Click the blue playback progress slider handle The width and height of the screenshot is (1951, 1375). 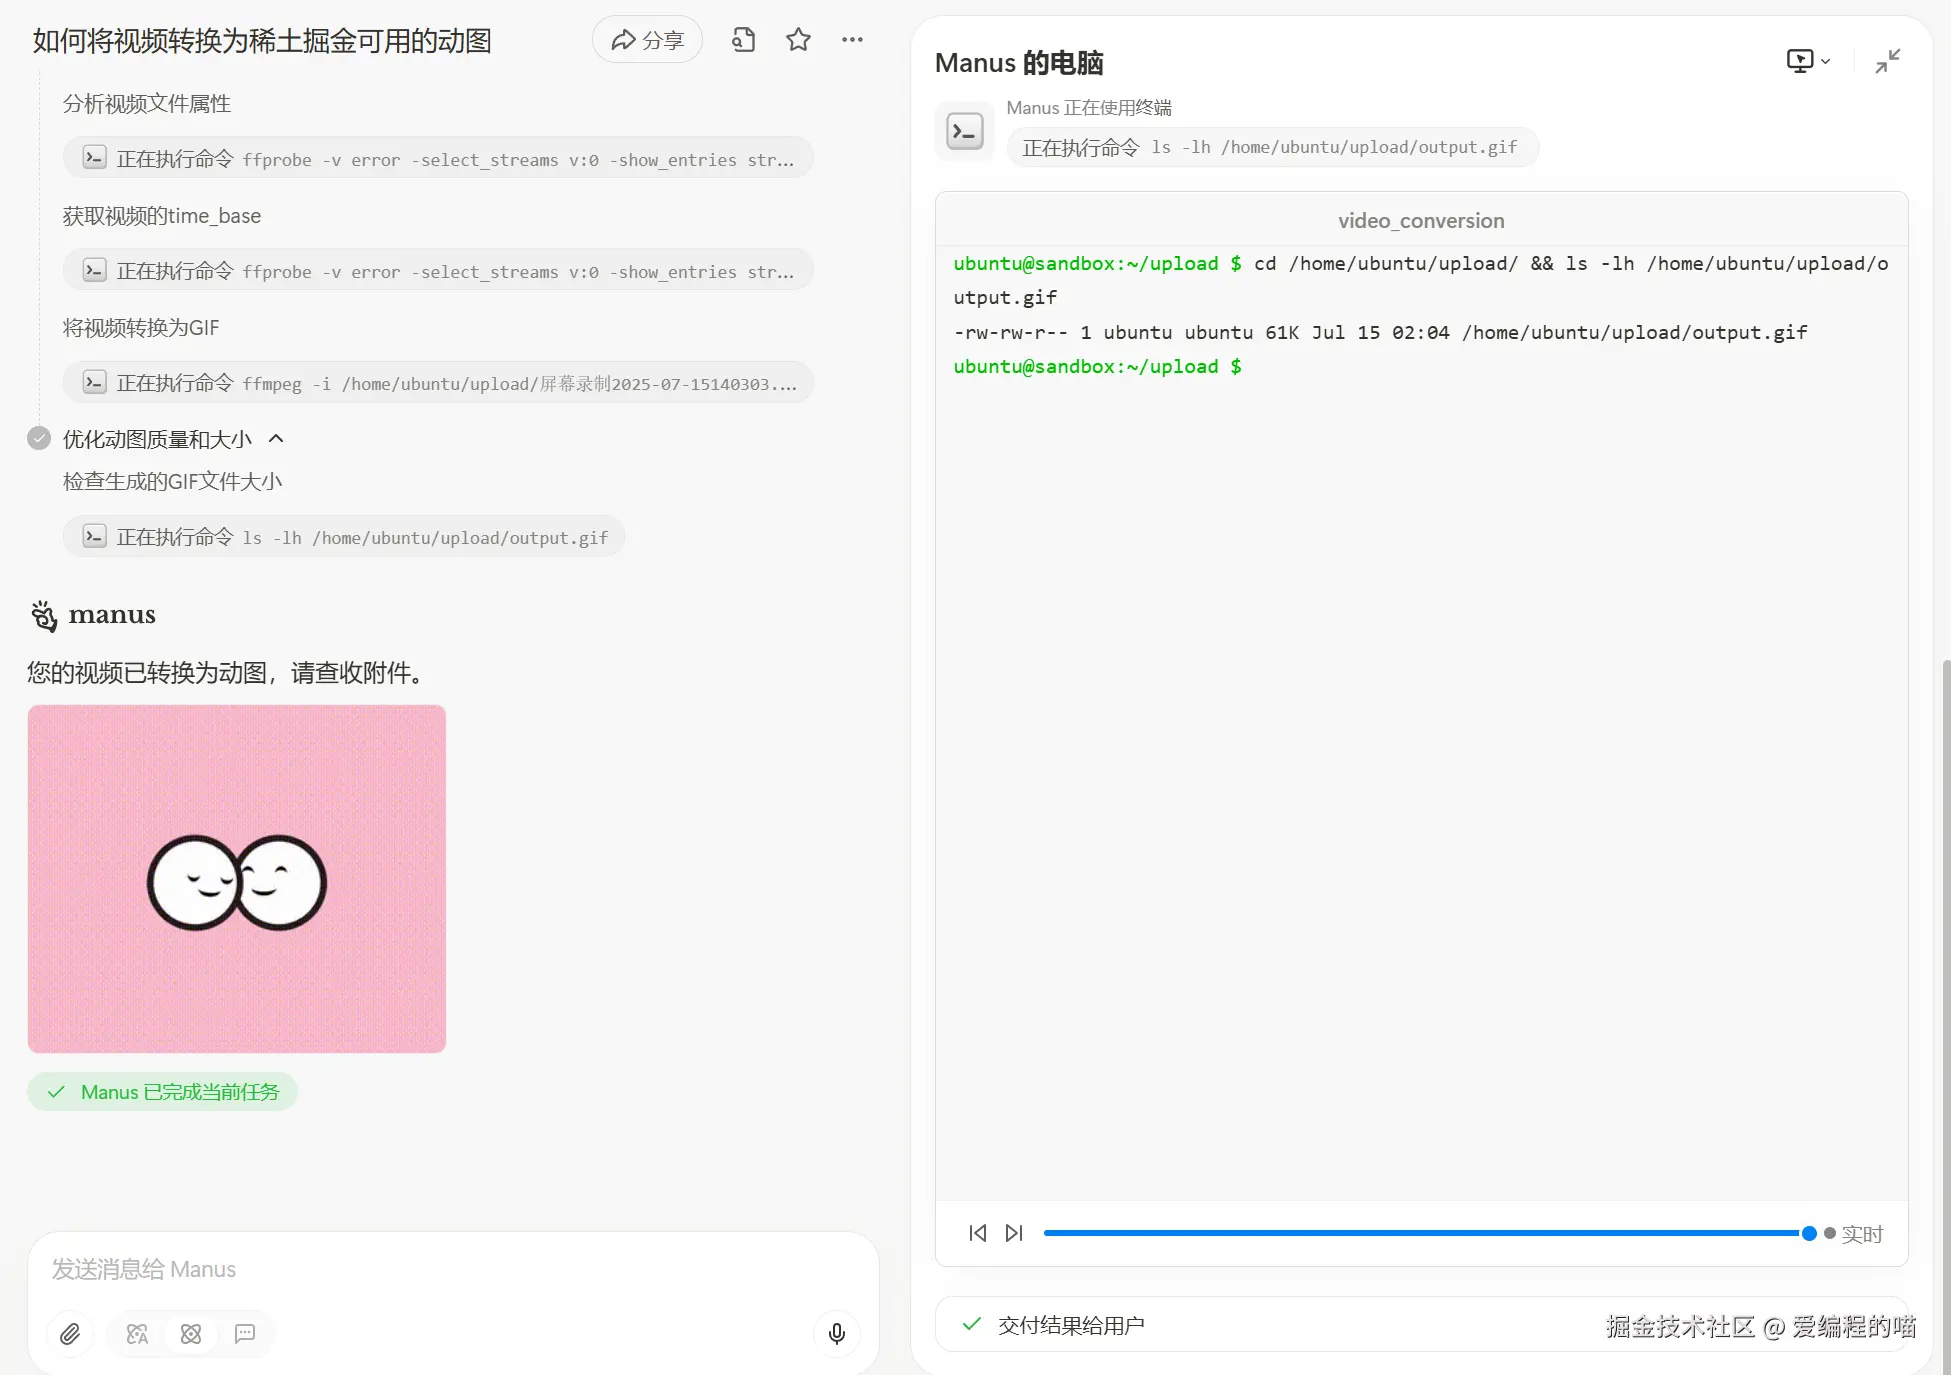[x=1808, y=1233]
